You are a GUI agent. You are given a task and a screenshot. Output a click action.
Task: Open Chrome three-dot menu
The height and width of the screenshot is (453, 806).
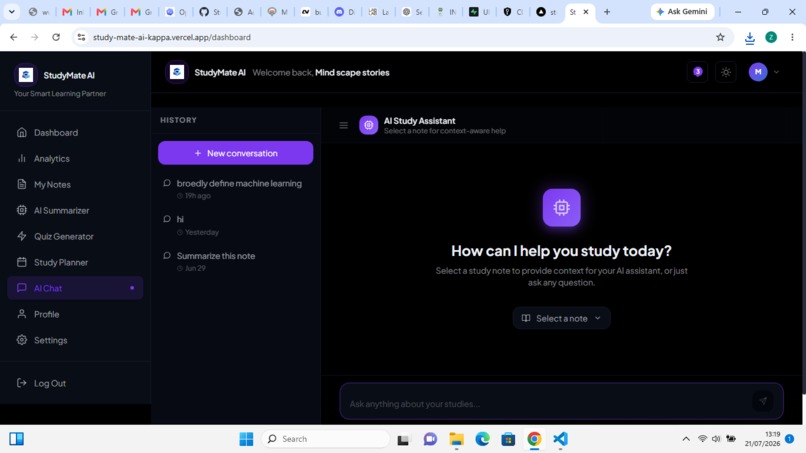point(792,37)
